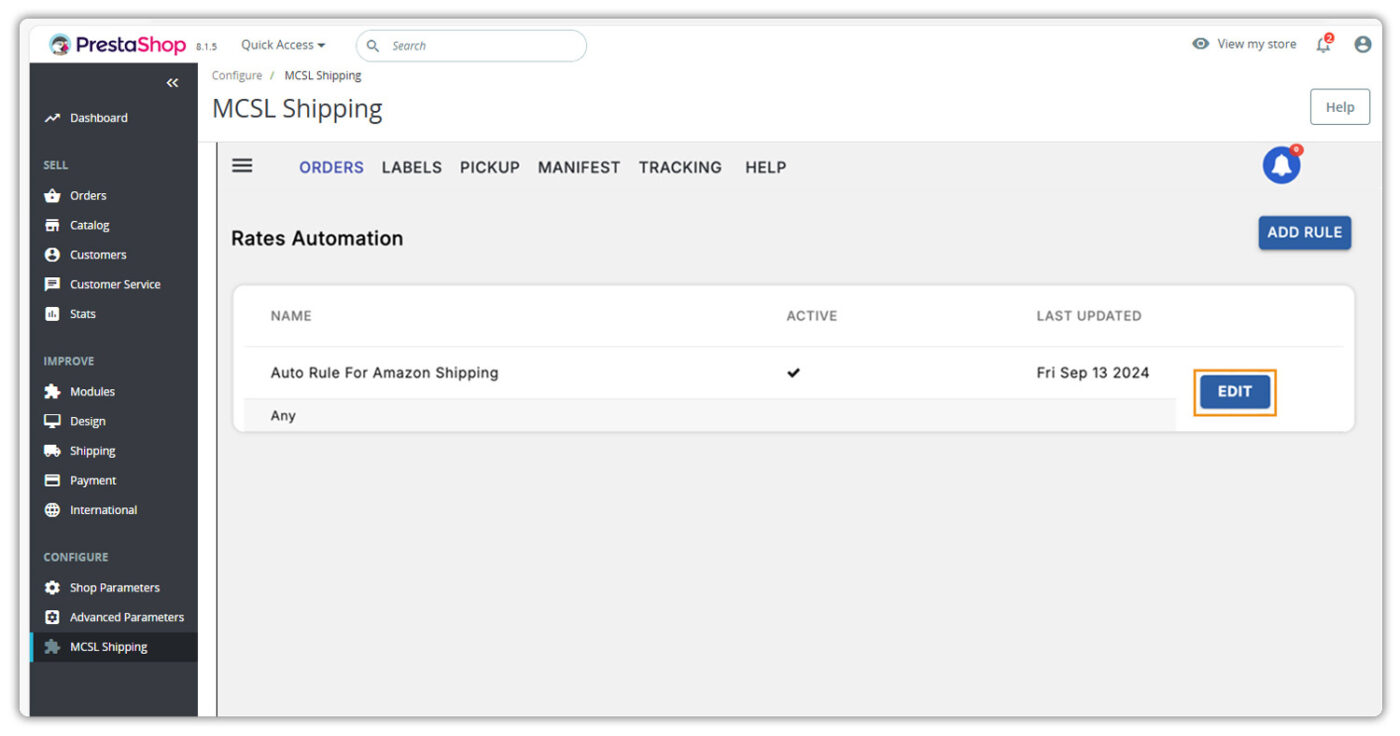
Task: Click the Configure breadcrumb link
Action: 237,75
